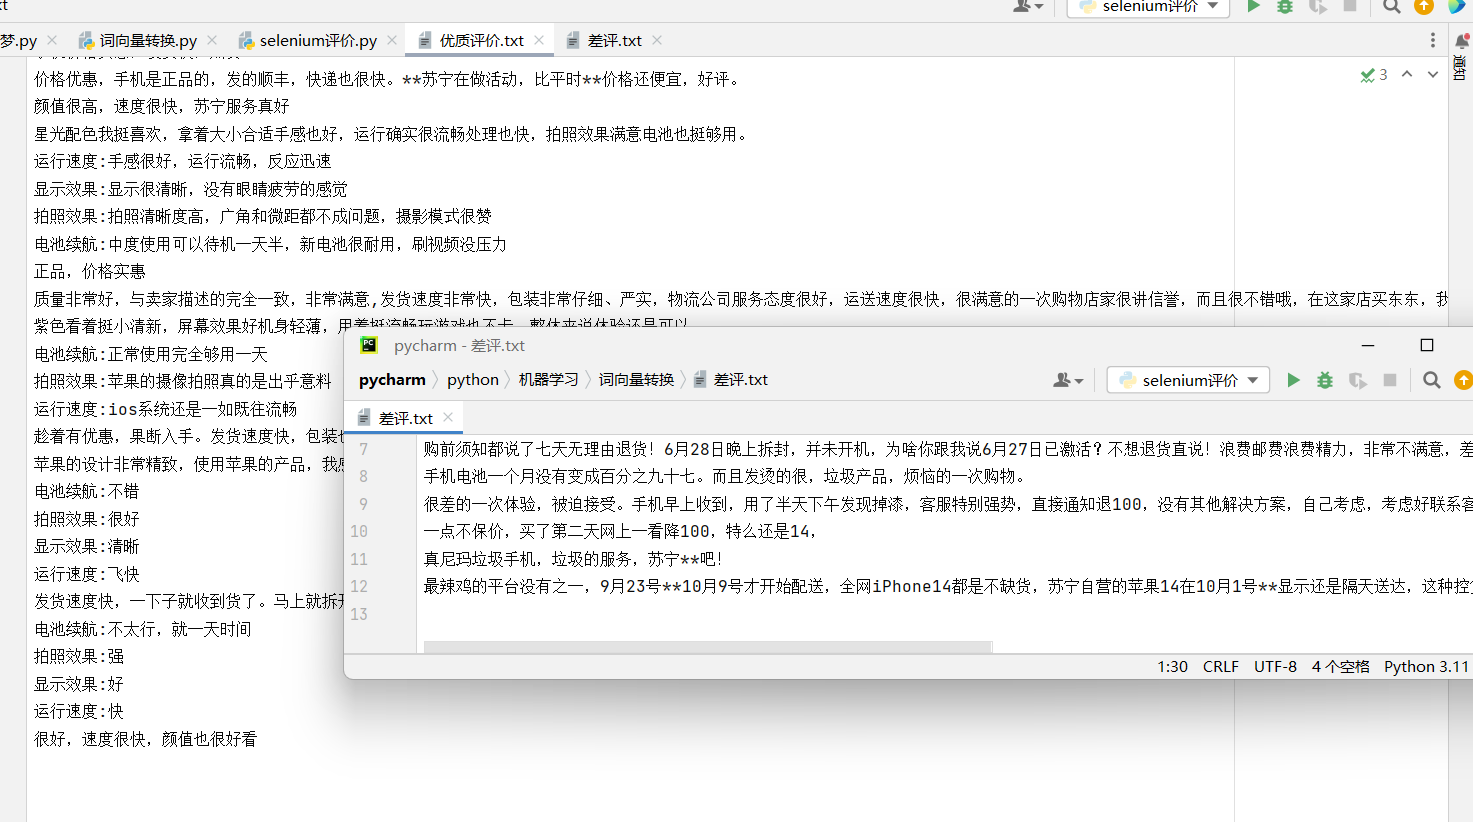The width and height of the screenshot is (1473, 822).
Task: Click the python breadcrumb in navigation bar
Action: click(473, 380)
